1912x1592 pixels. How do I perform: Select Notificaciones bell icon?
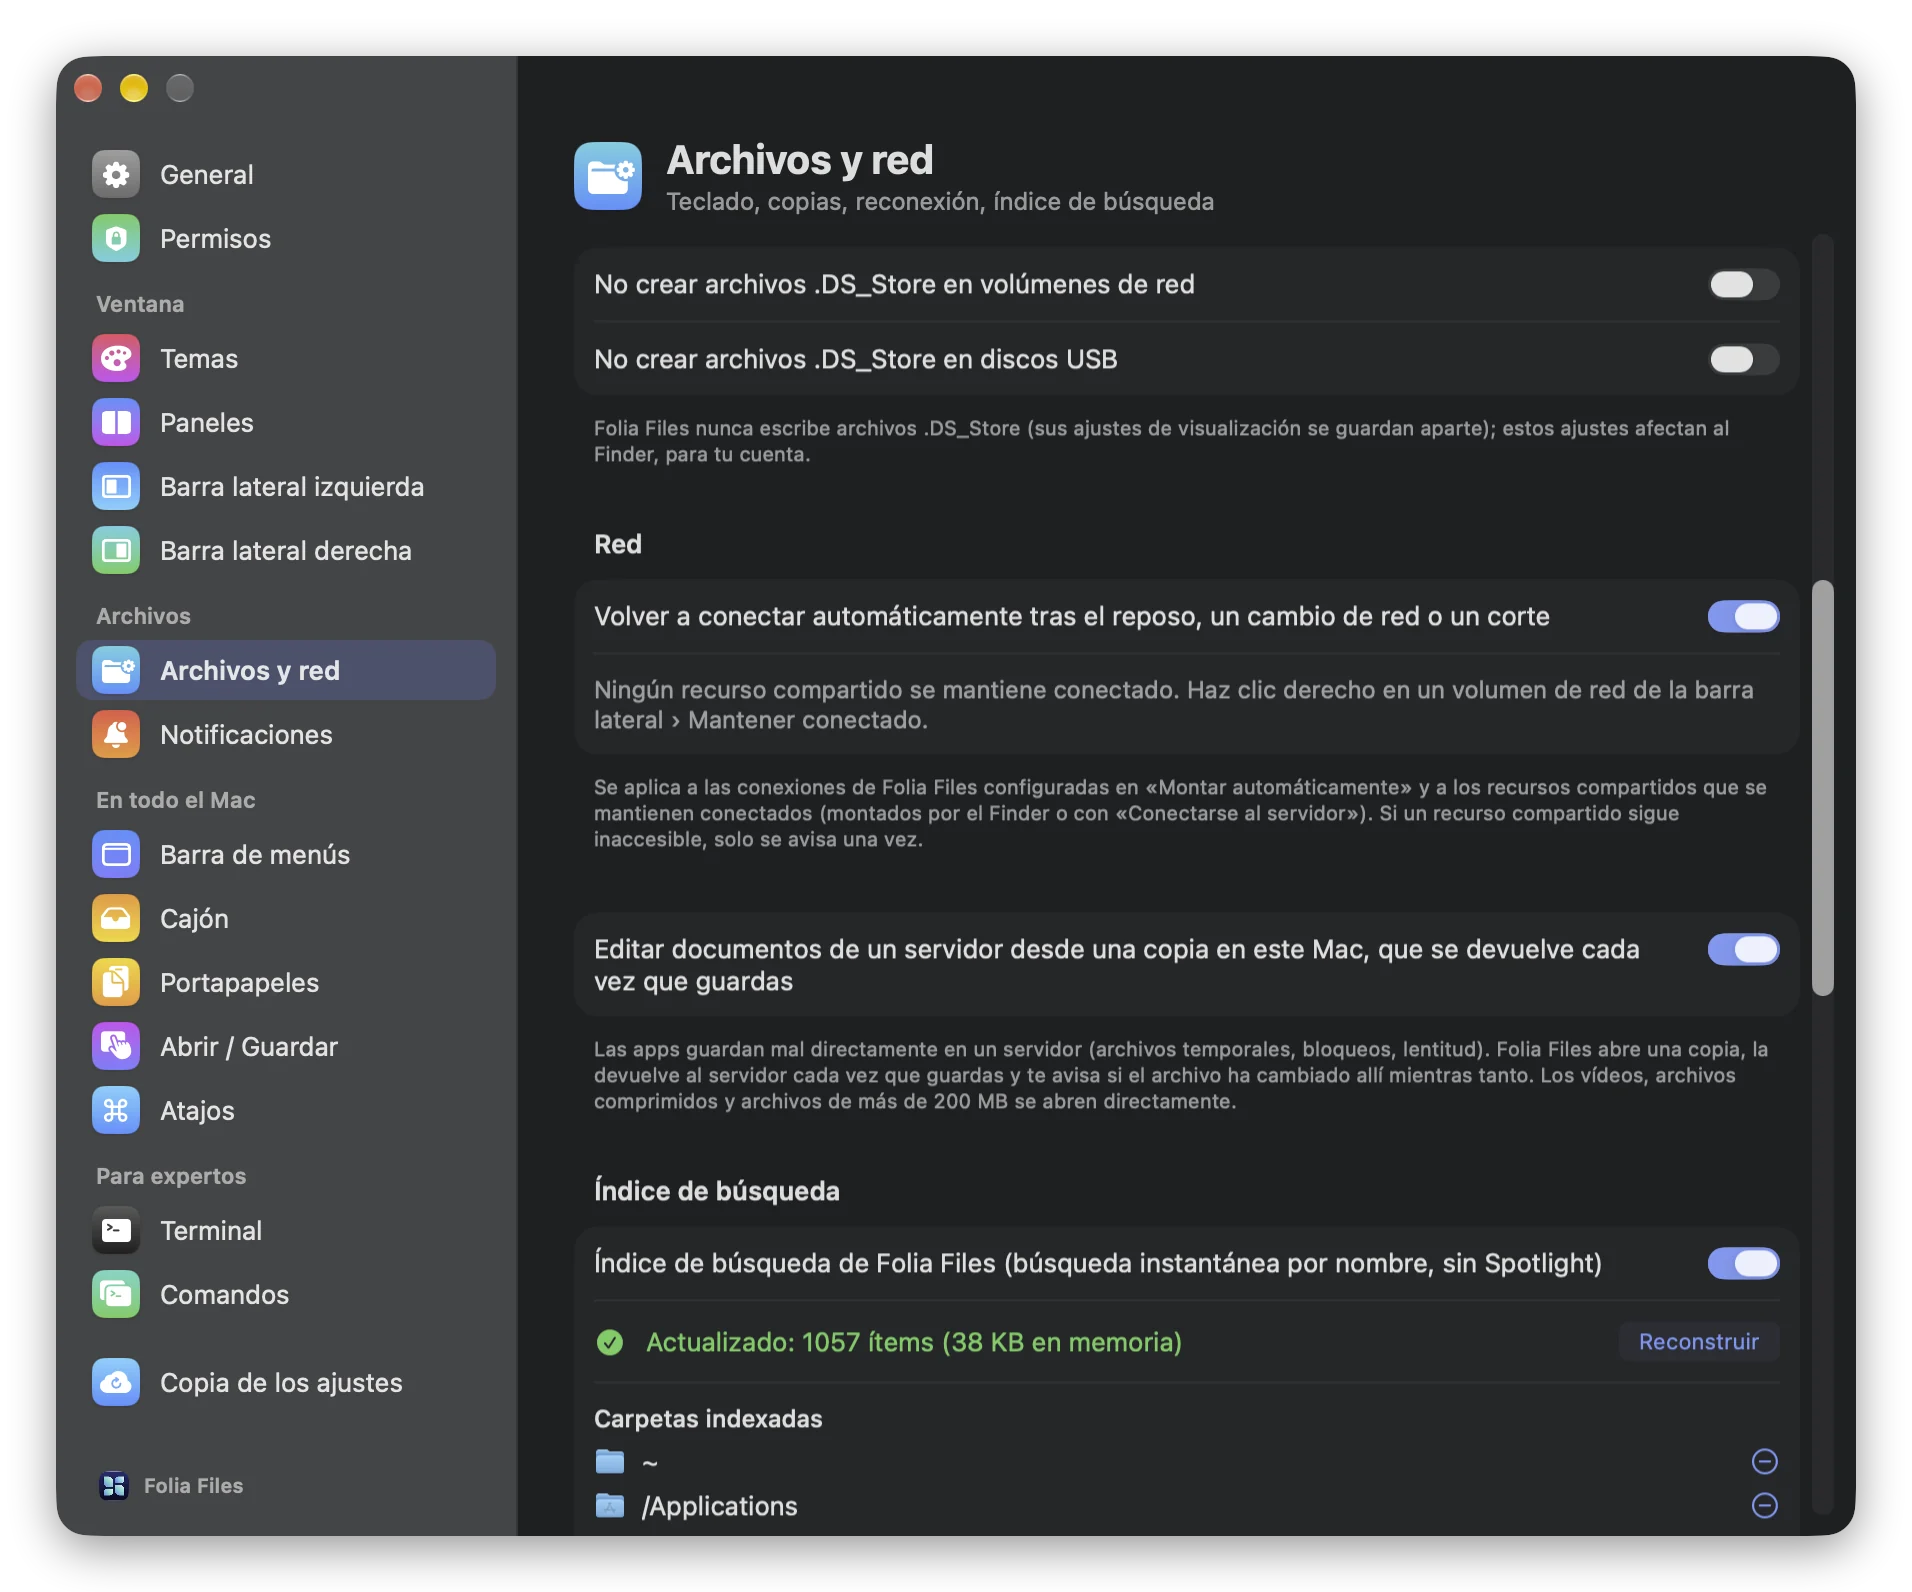[116, 735]
